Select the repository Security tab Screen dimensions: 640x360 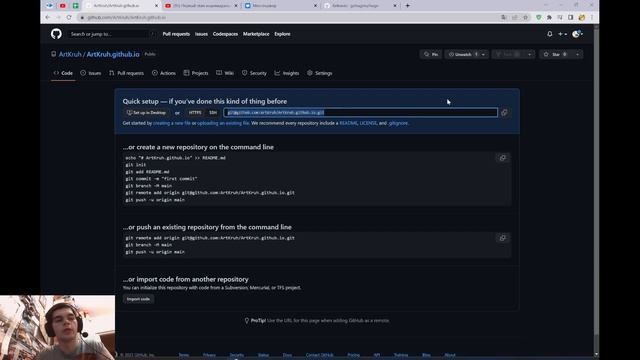[254, 73]
